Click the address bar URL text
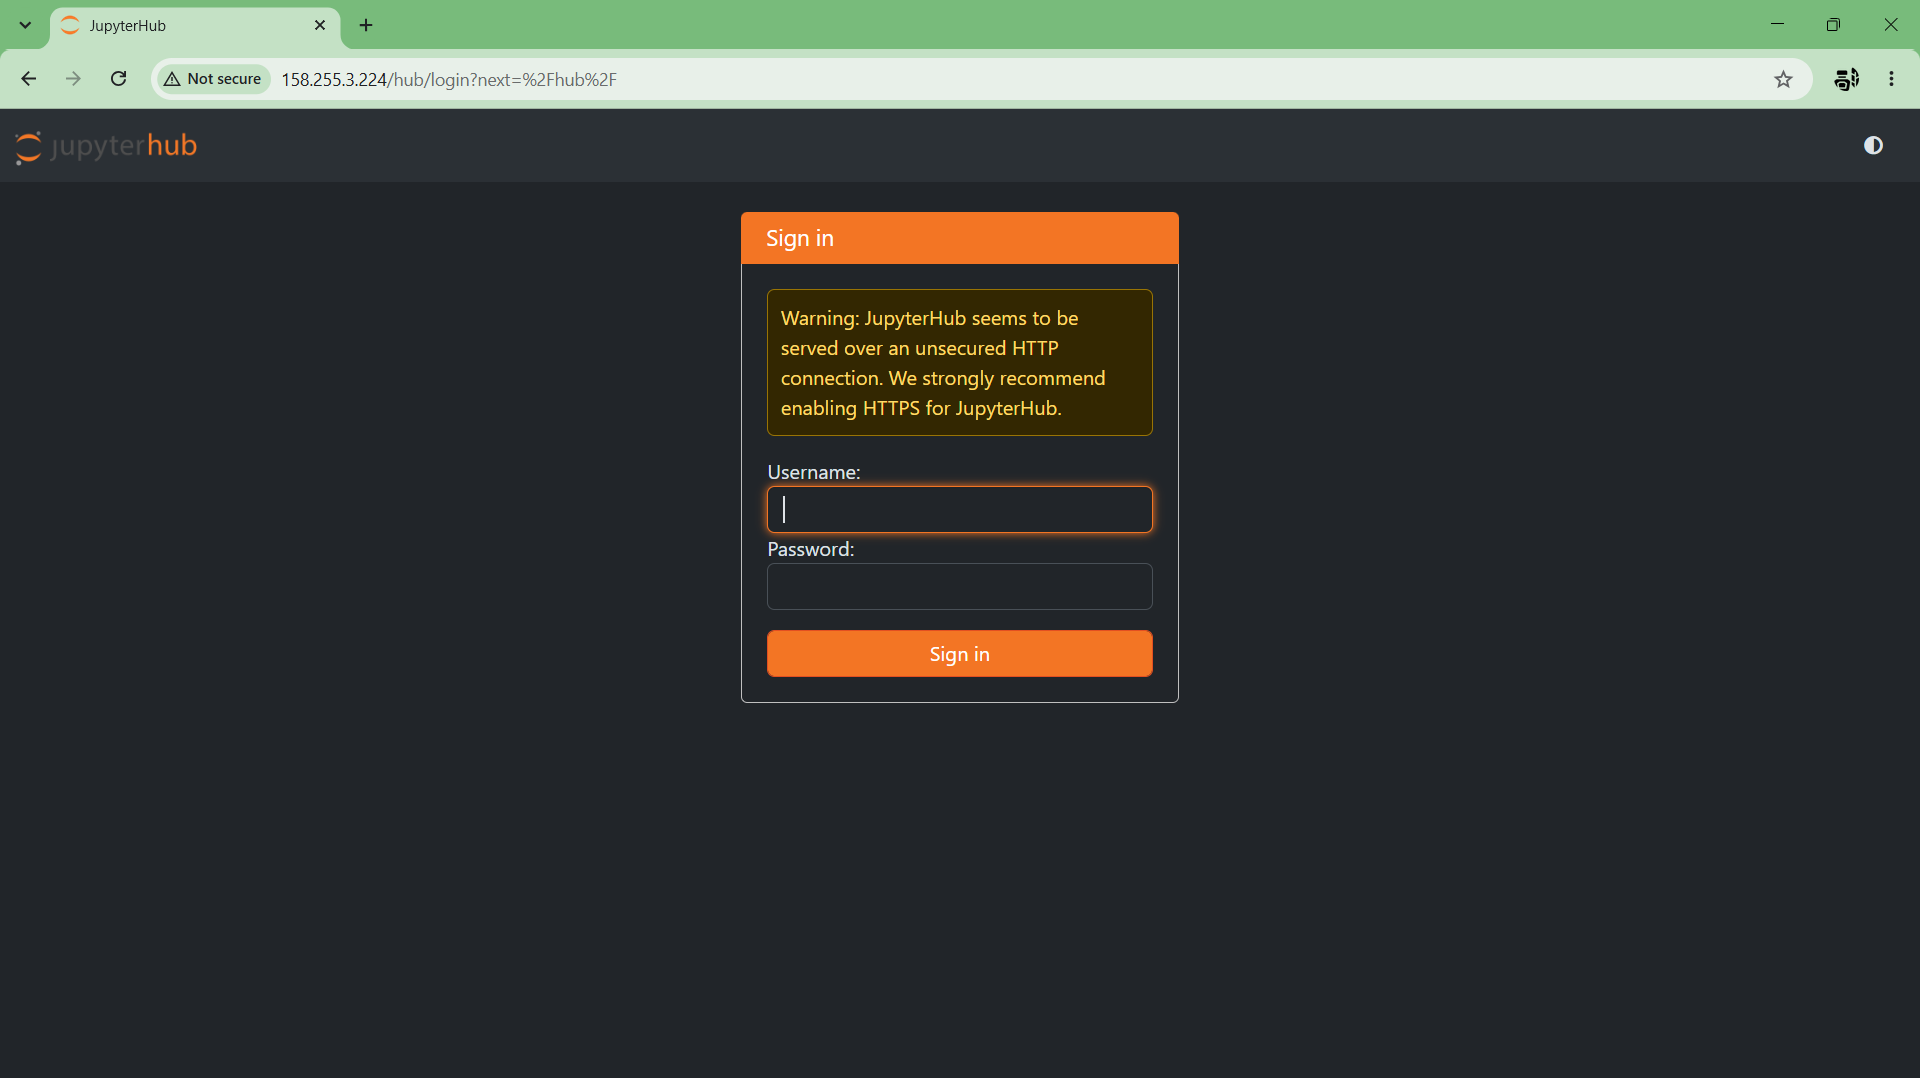 [x=449, y=79]
